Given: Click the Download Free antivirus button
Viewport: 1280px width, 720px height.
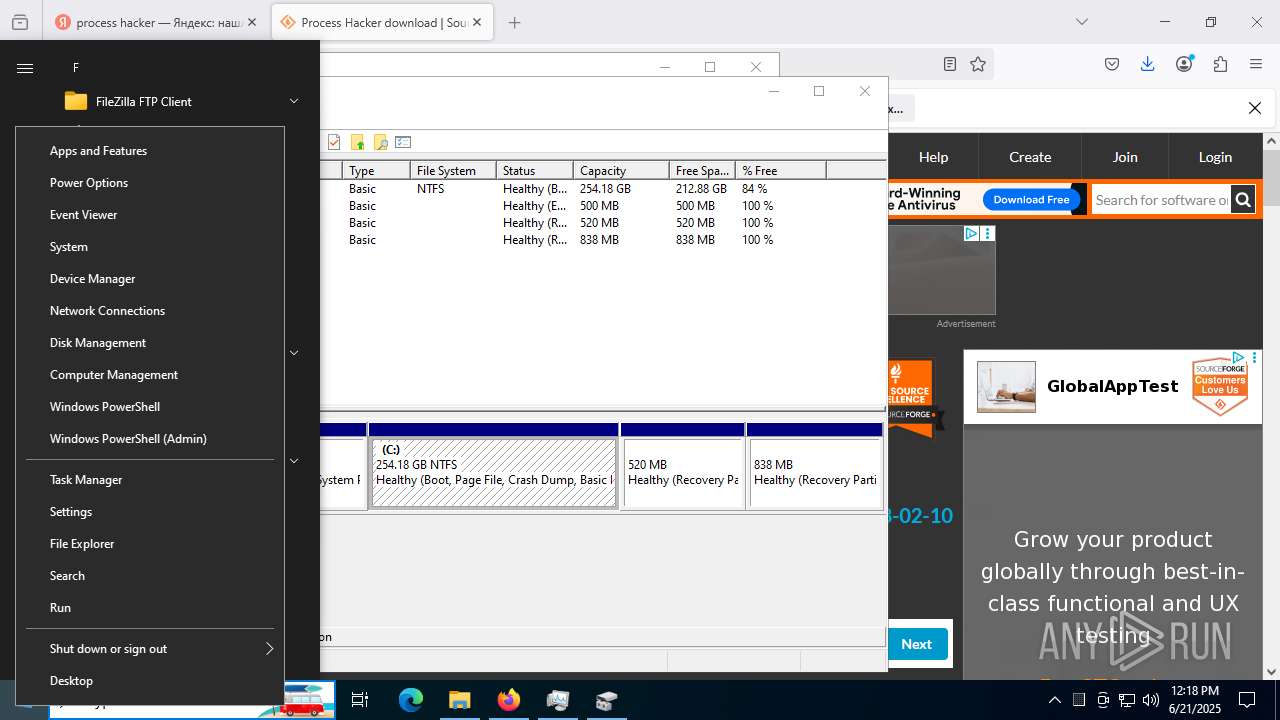Looking at the screenshot, I should point(1031,199).
